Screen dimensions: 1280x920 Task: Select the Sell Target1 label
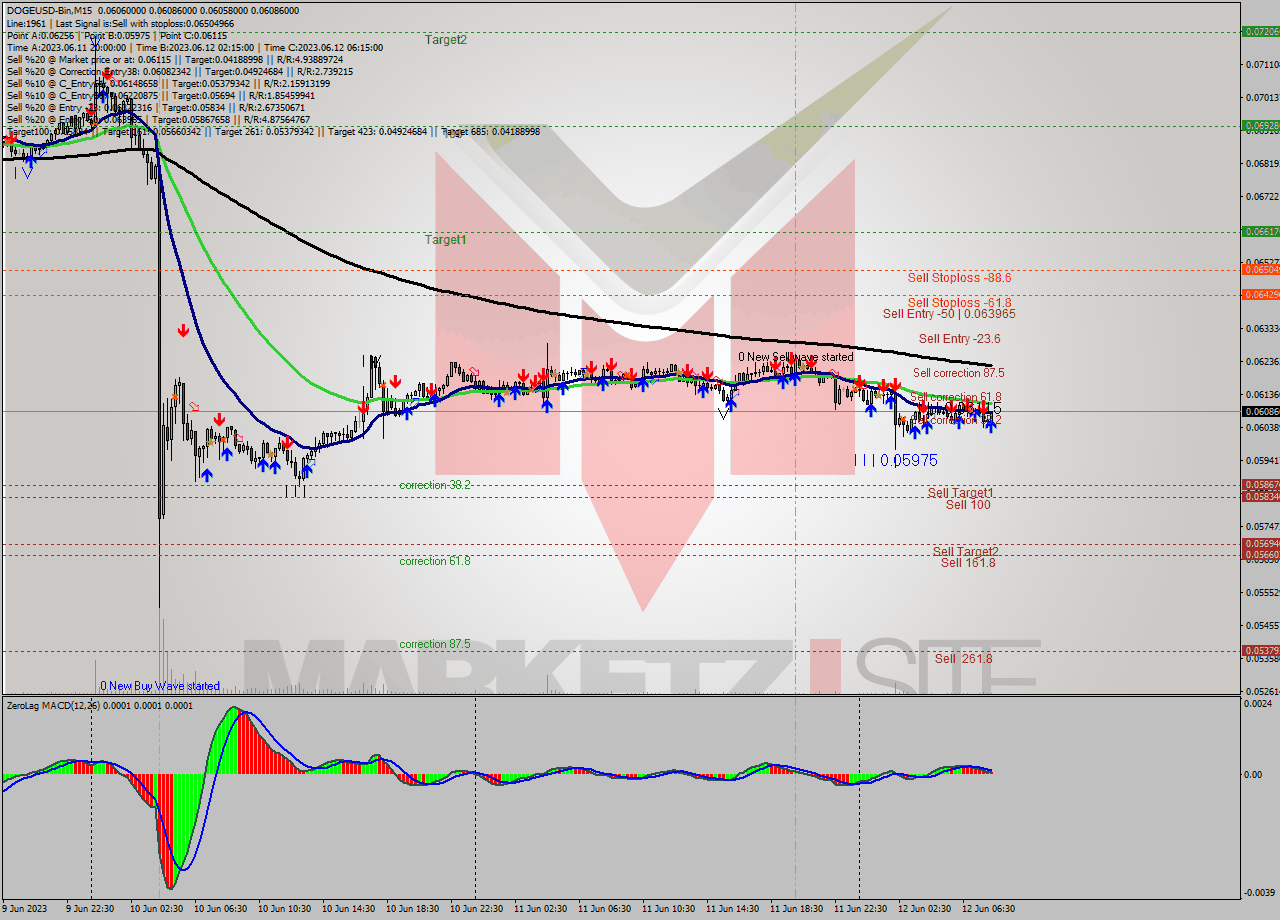point(960,493)
